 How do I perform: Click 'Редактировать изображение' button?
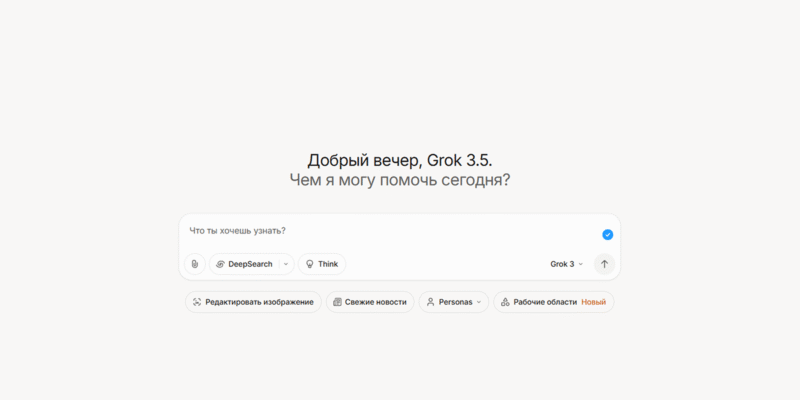(x=253, y=302)
